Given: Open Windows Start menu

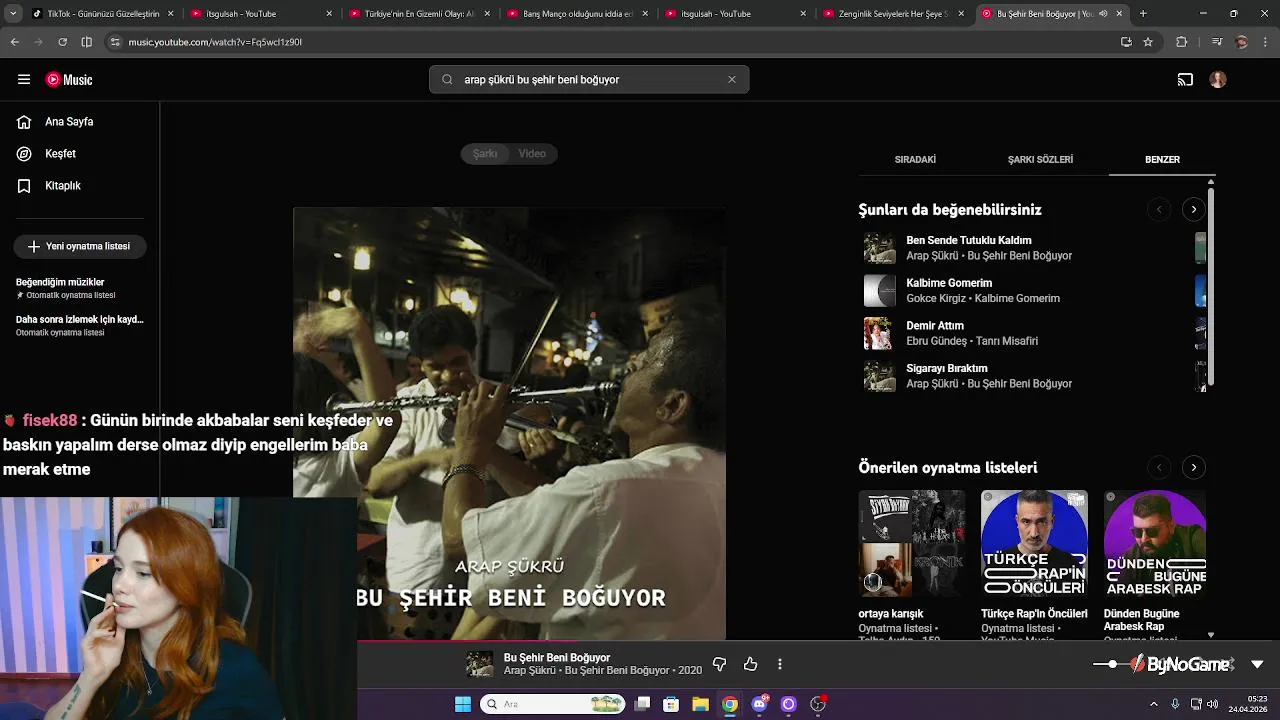Looking at the screenshot, I should (462, 704).
